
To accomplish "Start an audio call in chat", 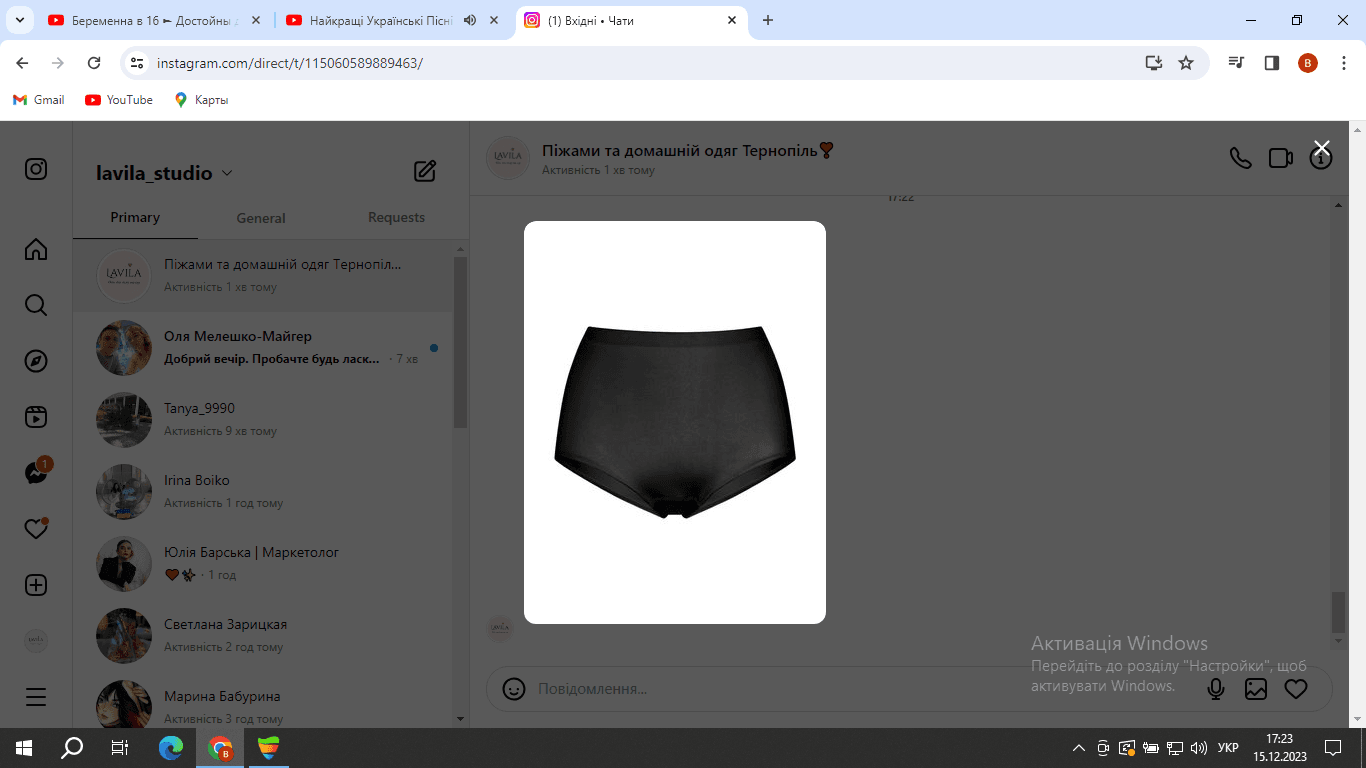I will (x=1240, y=158).
